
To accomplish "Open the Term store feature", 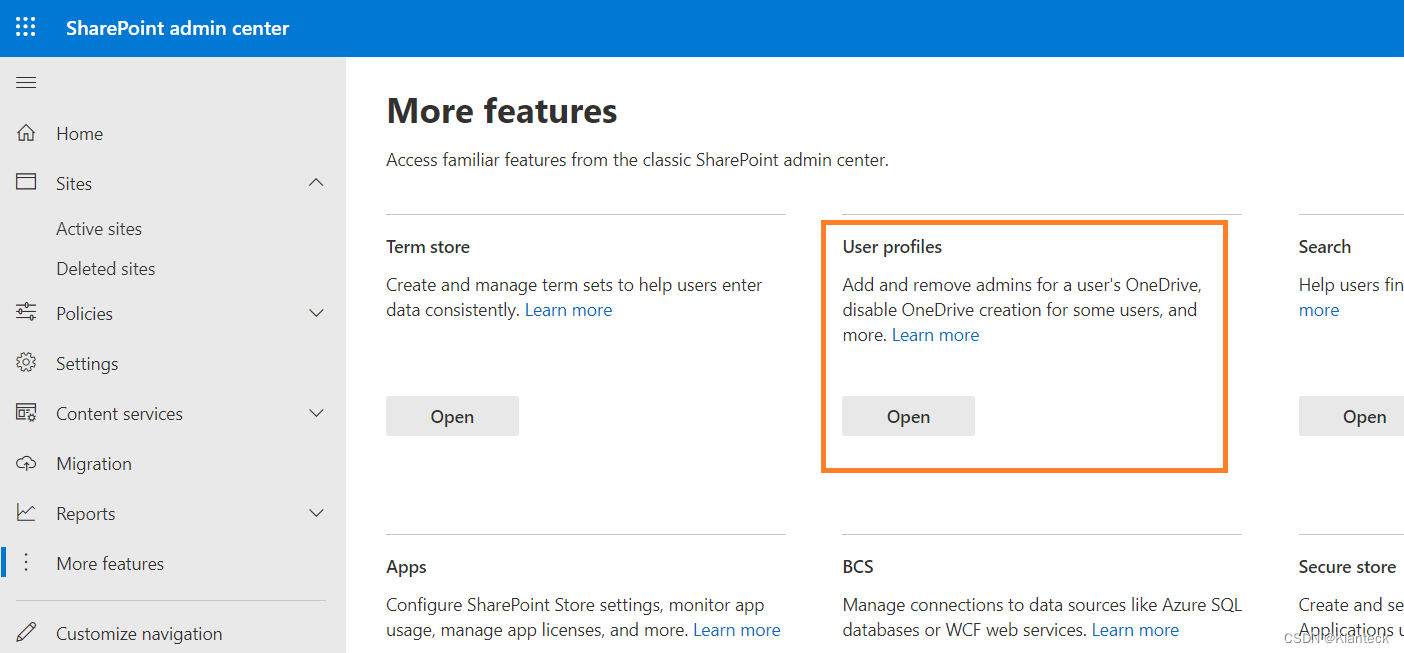I will [x=452, y=416].
